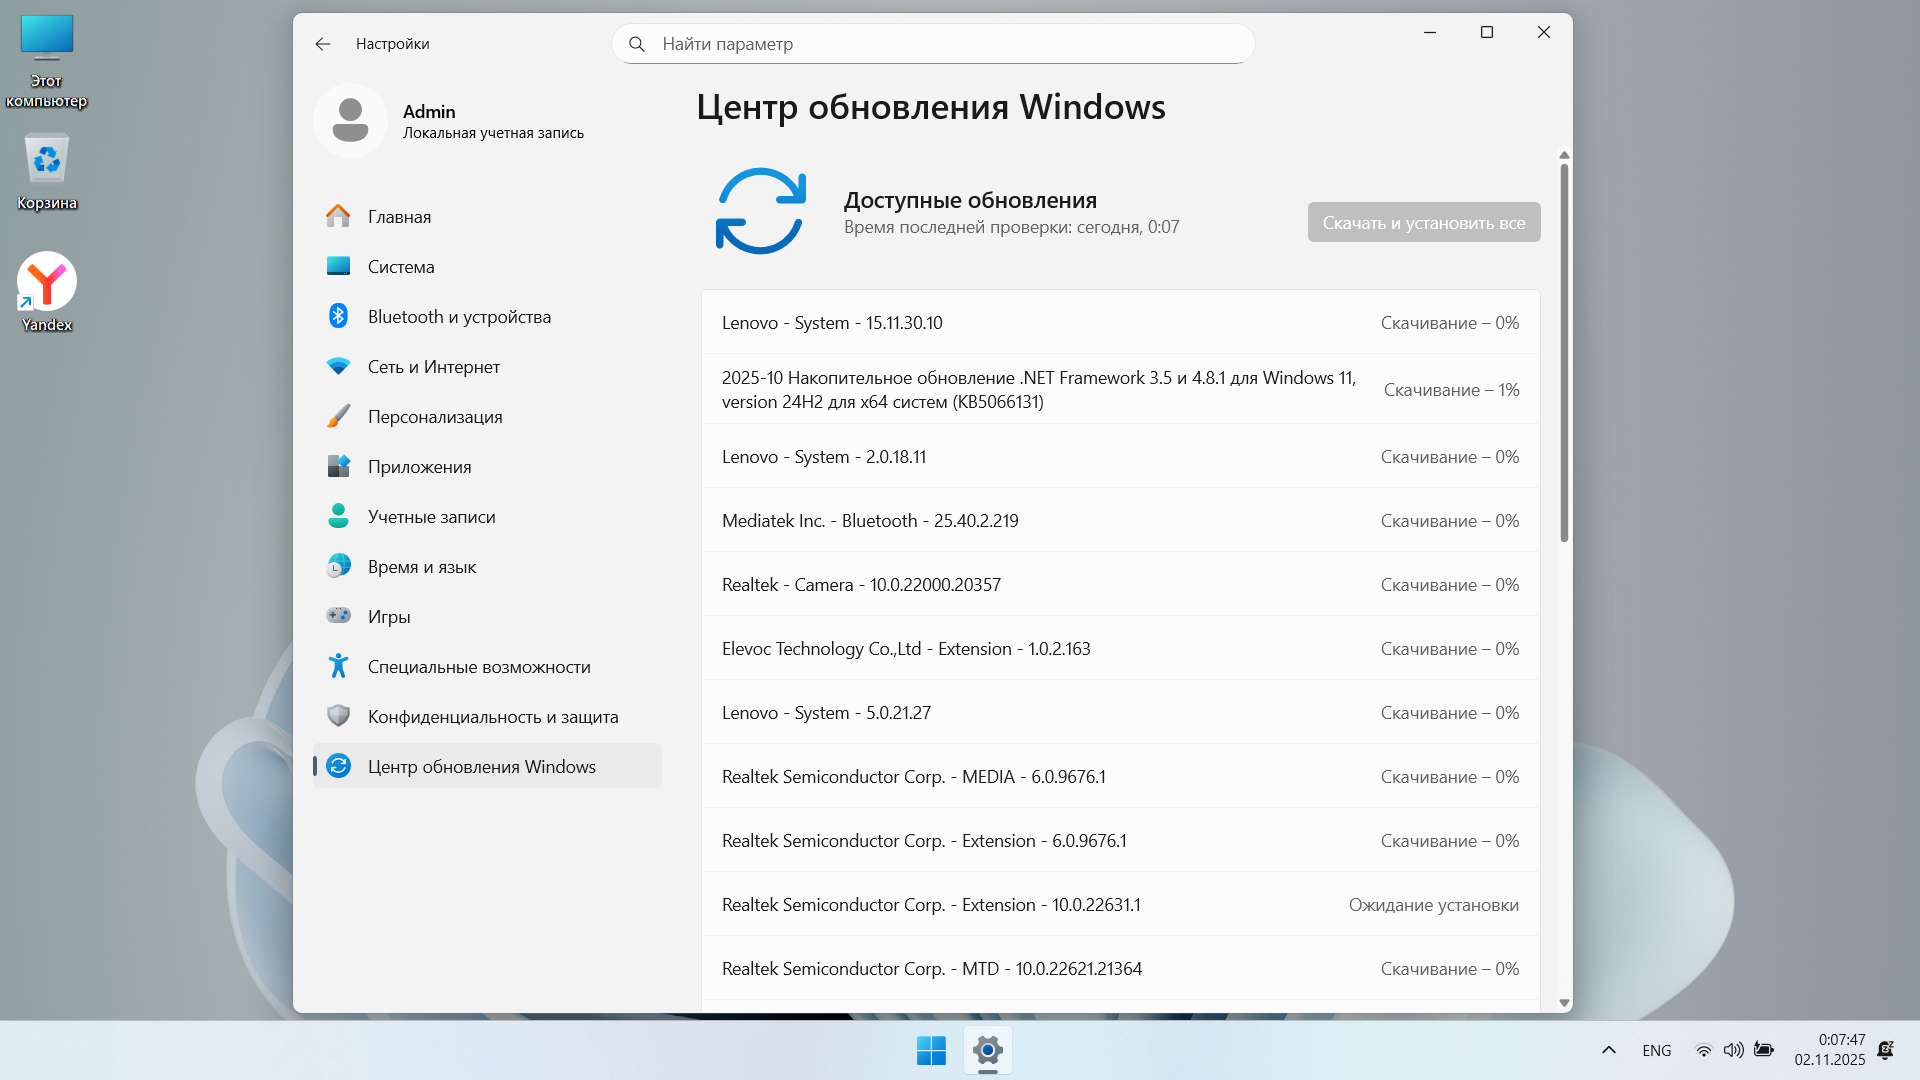Click the Privacy and security shield icon
Image resolution: width=1920 pixels, height=1080 pixels.
[x=338, y=716]
